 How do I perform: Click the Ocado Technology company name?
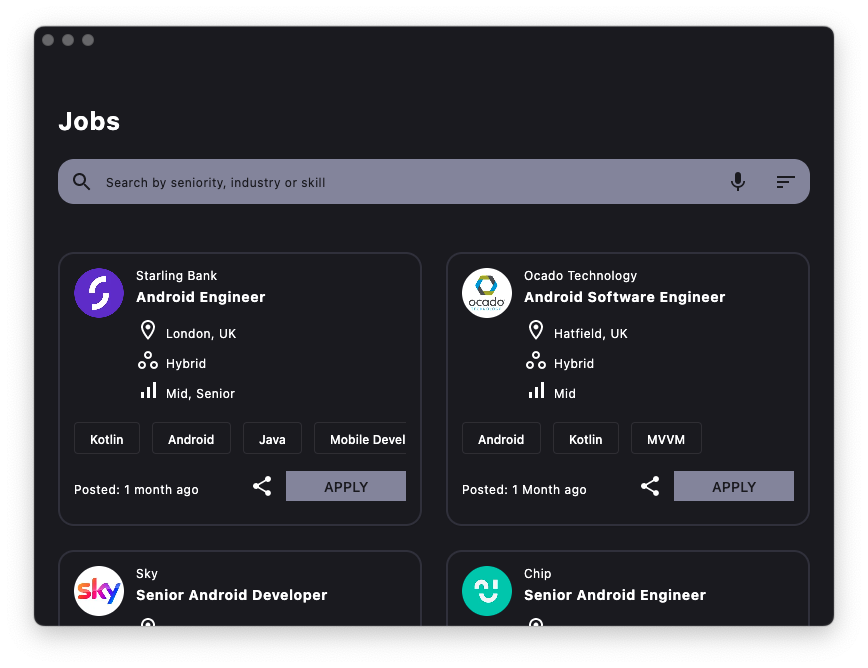(x=581, y=276)
